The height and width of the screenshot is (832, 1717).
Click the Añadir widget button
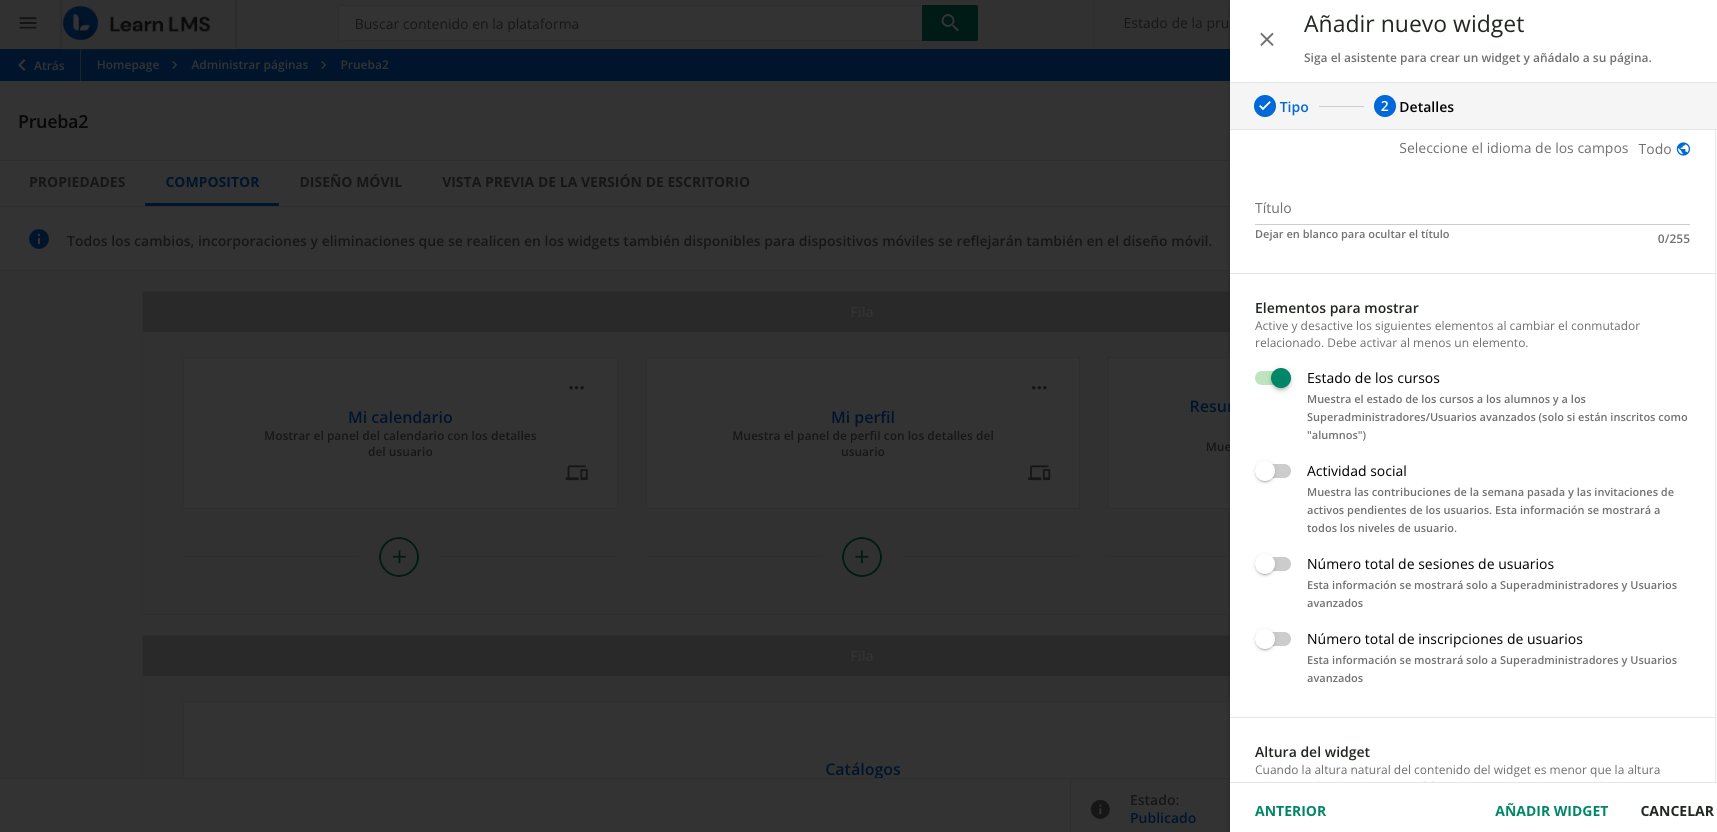[x=1551, y=811]
